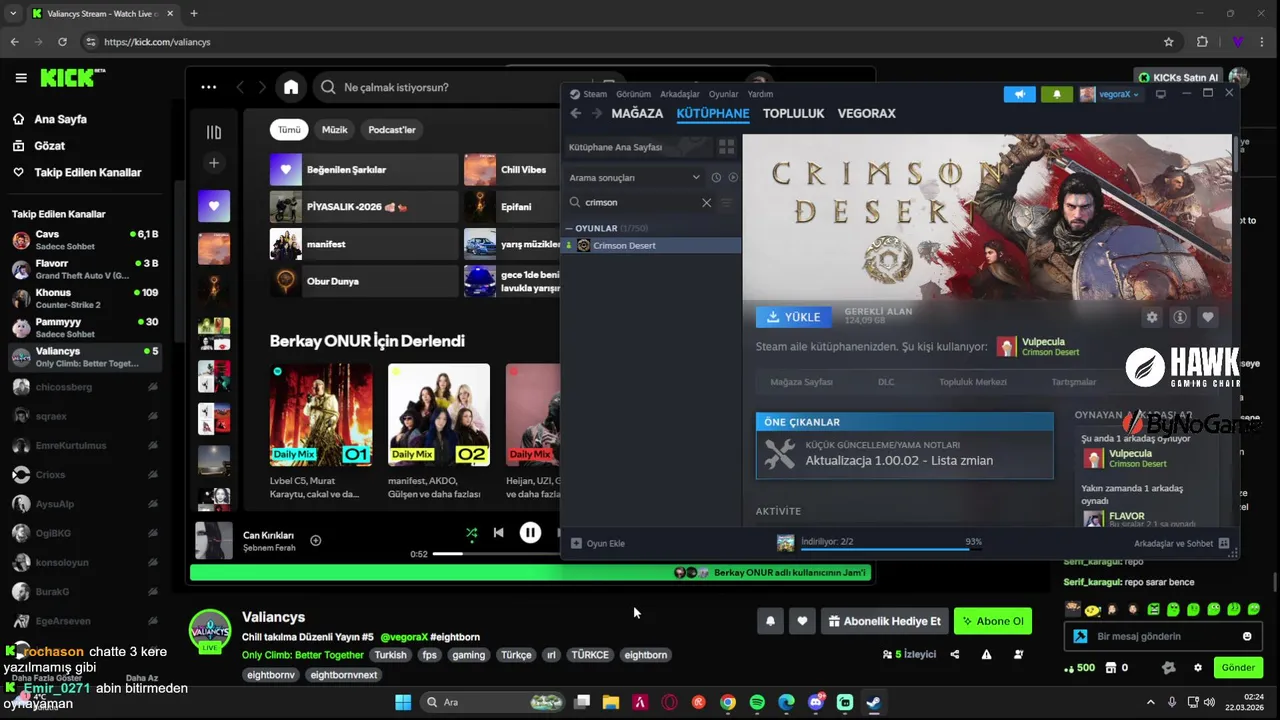Image resolution: width=1280 pixels, height=720 pixels.
Task: Open Beğenilen Şarkılar playlist
Action: [x=364, y=170]
